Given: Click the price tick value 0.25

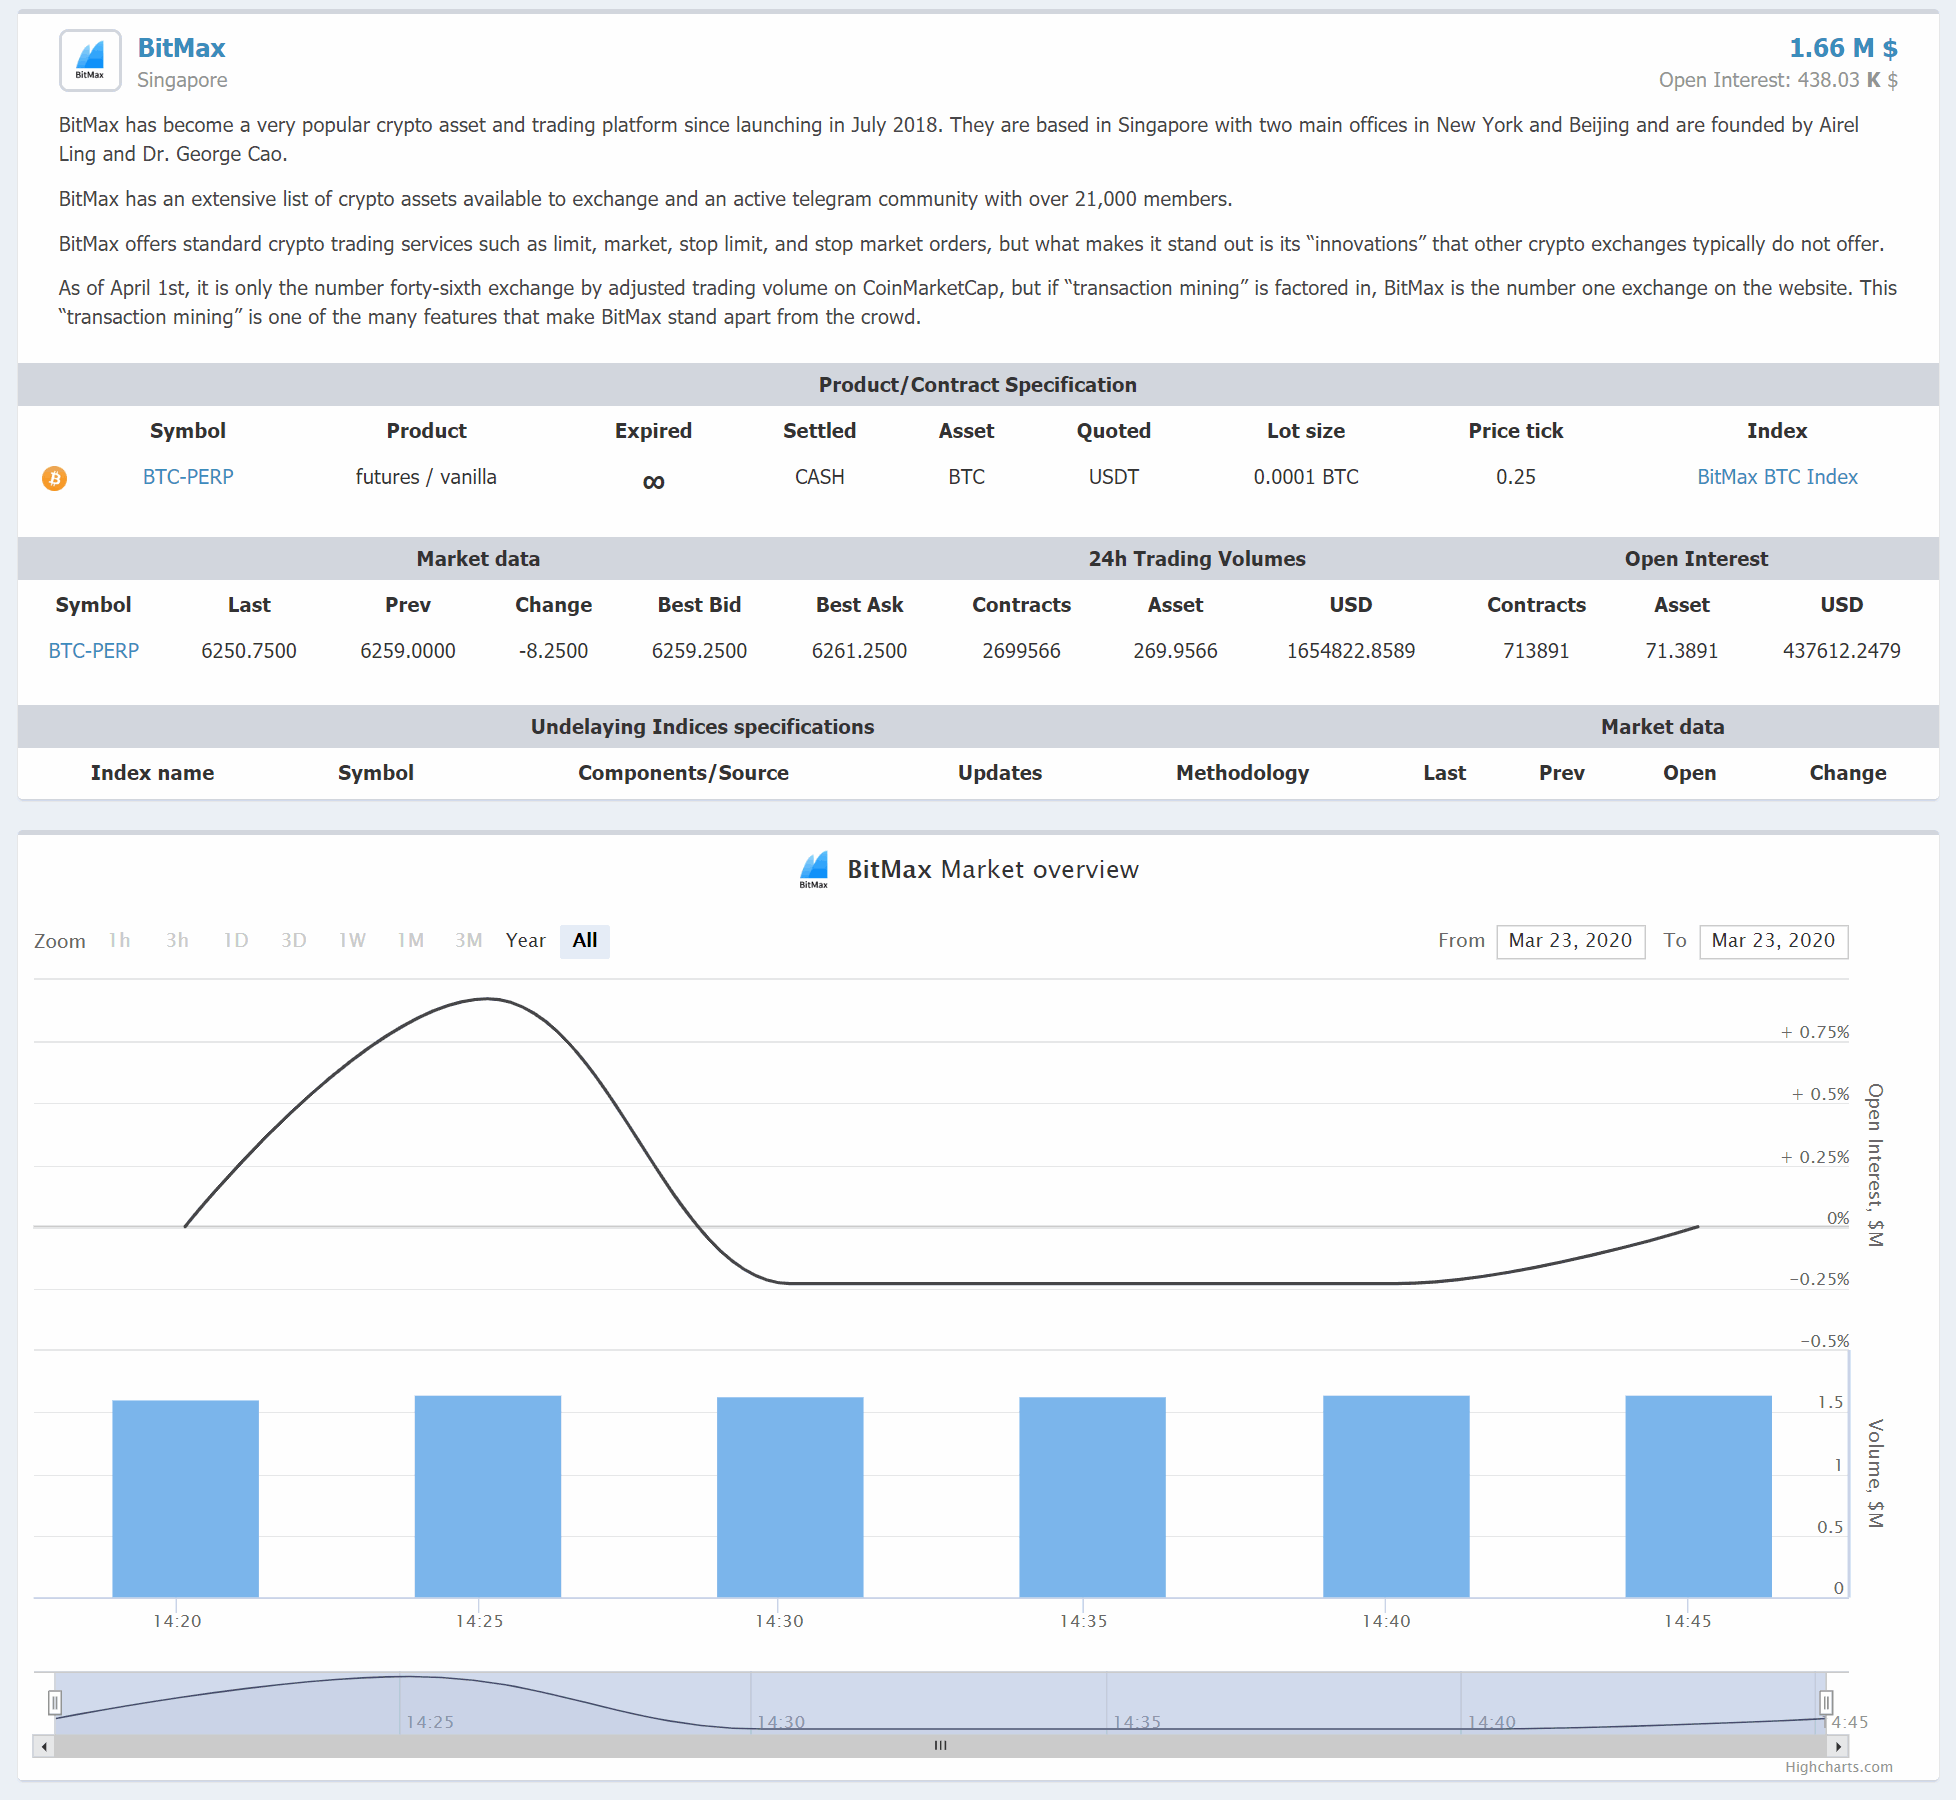Looking at the screenshot, I should coord(1515,477).
